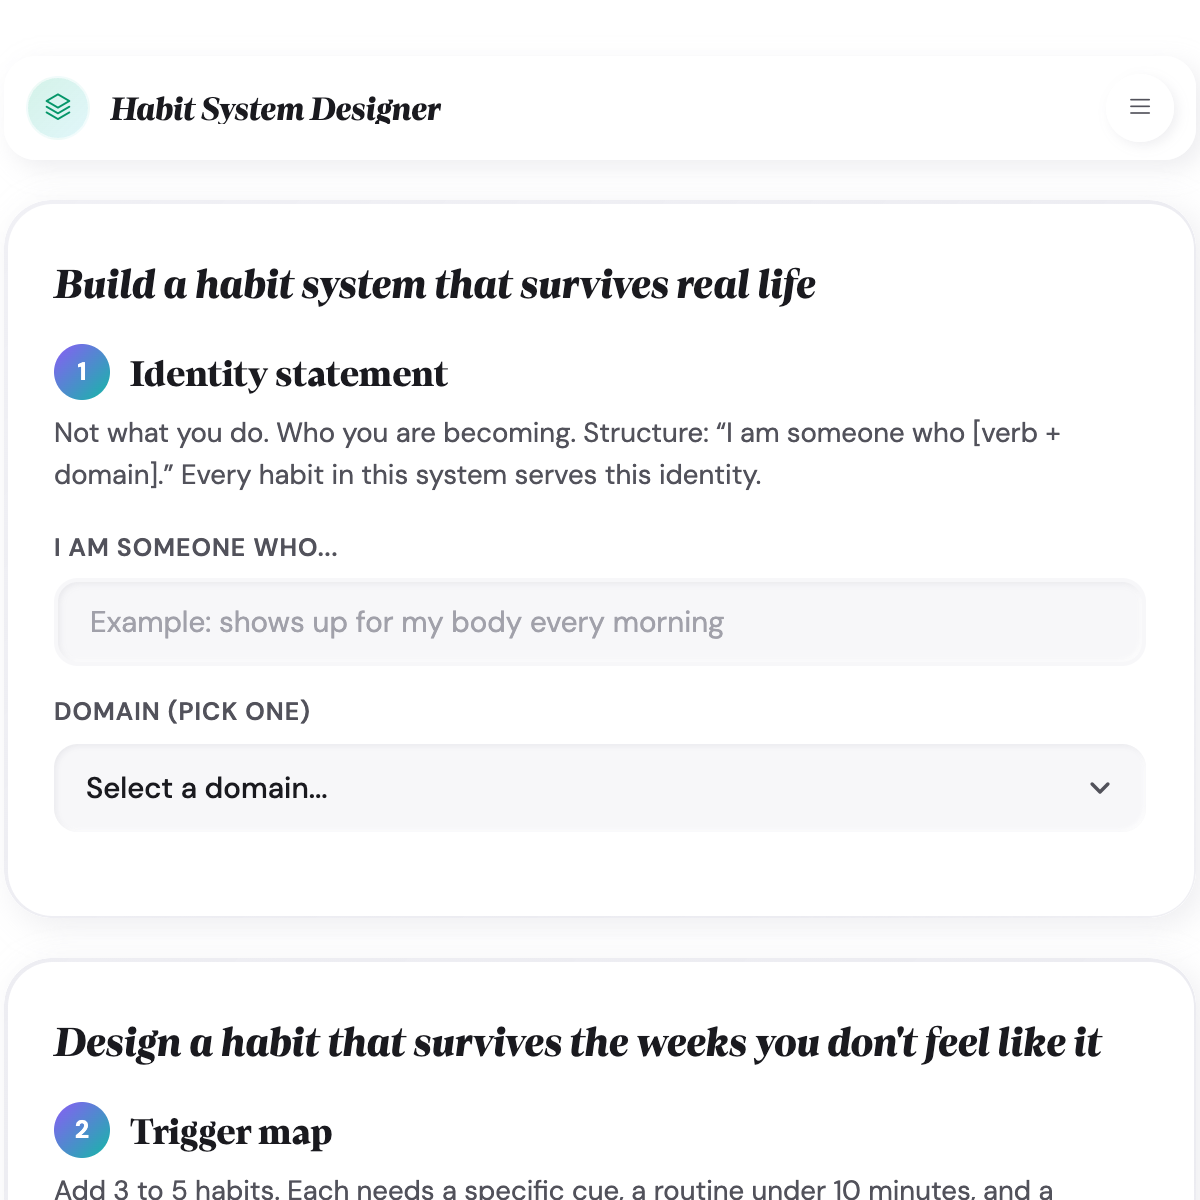The image size is (1200, 1200).
Task: Click the Select a domain placeholder text
Action: (207, 788)
